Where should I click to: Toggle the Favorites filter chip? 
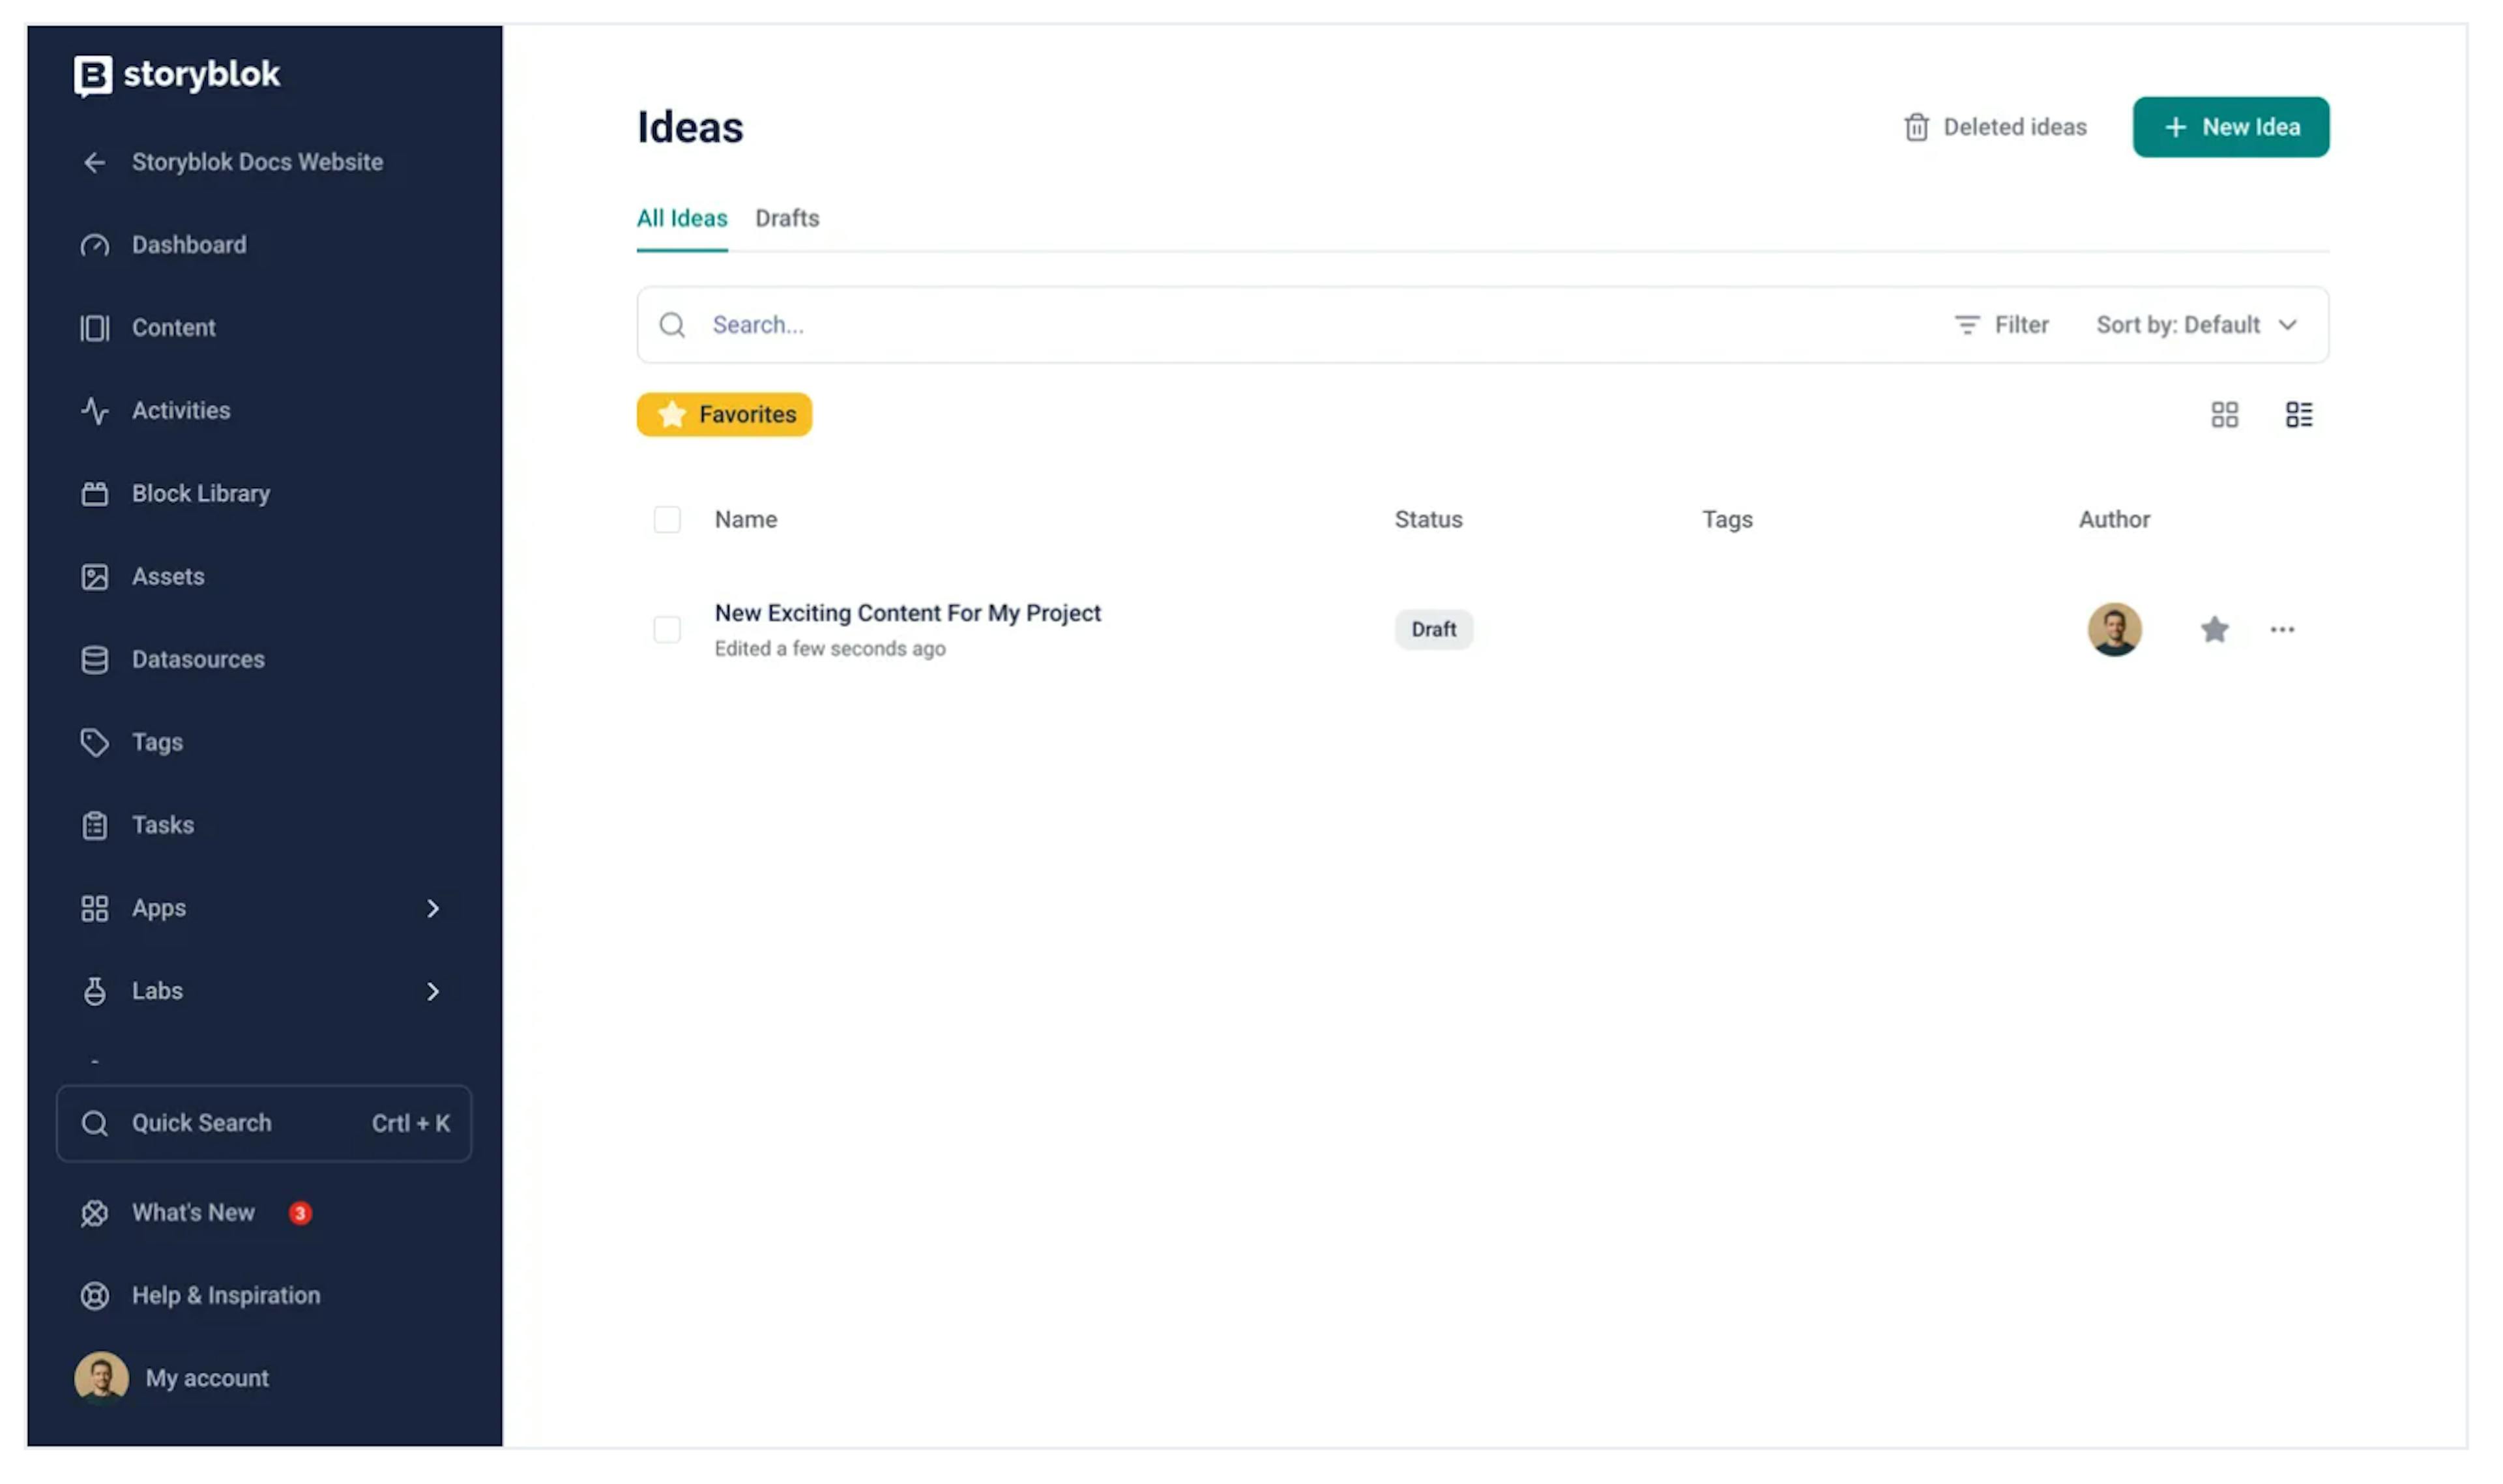(x=724, y=415)
